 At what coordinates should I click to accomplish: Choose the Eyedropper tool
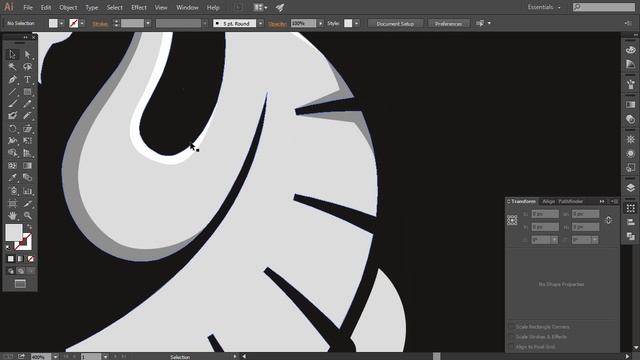(x=12, y=178)
